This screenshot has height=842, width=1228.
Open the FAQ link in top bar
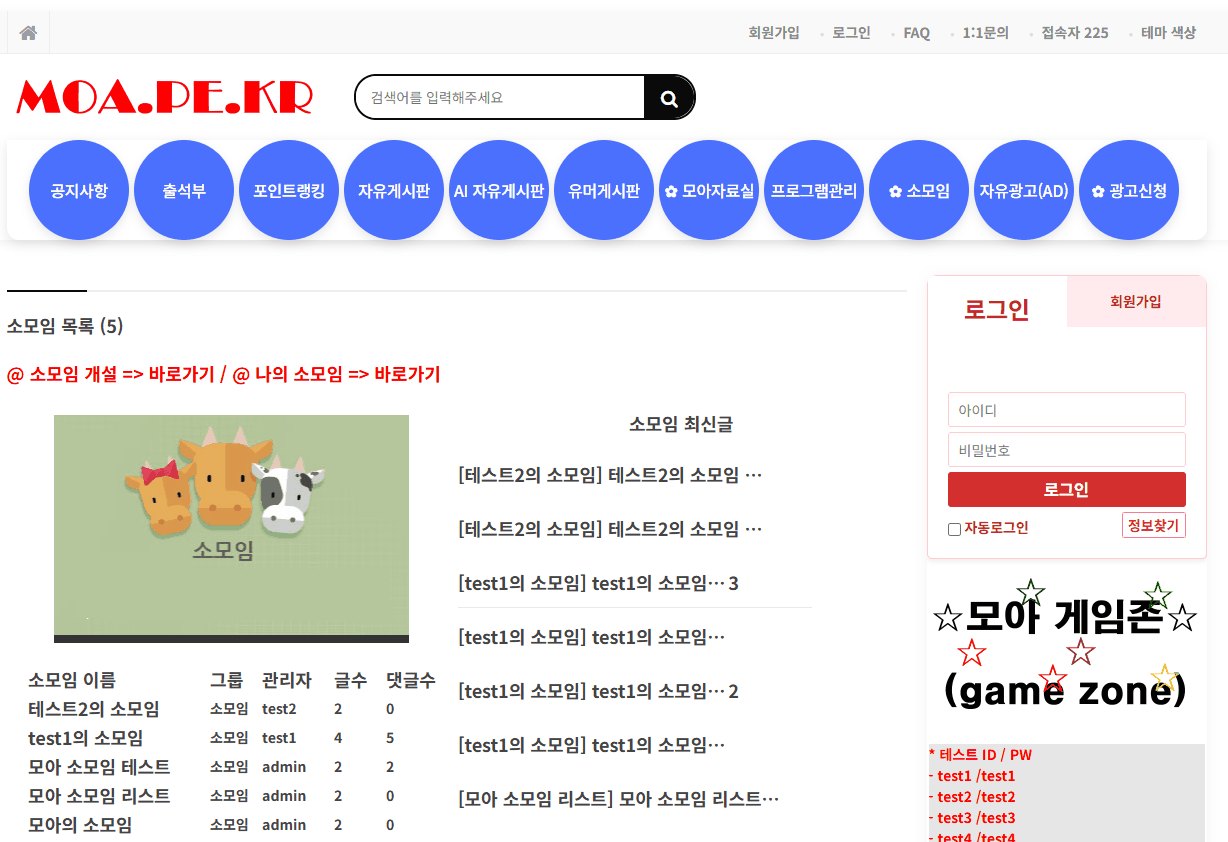click(916, 33)
